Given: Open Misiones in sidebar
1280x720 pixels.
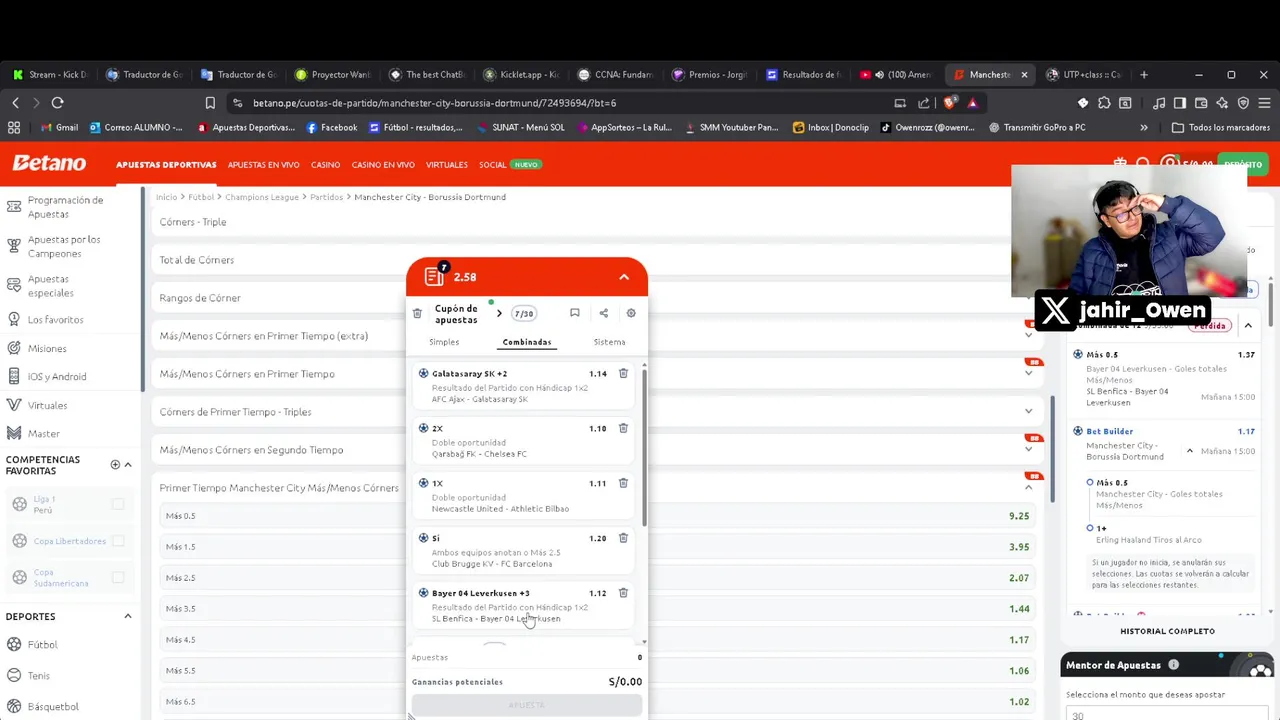Looking at the screenshot, I should point(47,348).
